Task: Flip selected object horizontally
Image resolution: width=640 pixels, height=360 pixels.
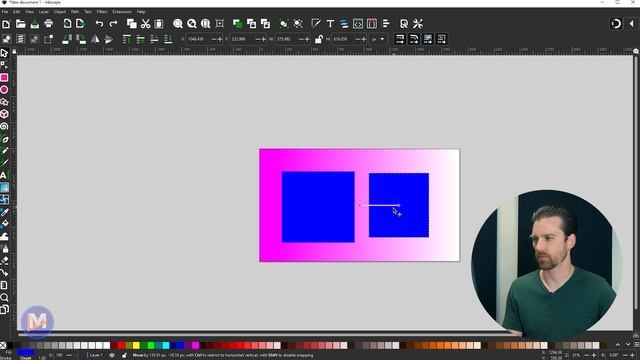Action: click(95, 39)
